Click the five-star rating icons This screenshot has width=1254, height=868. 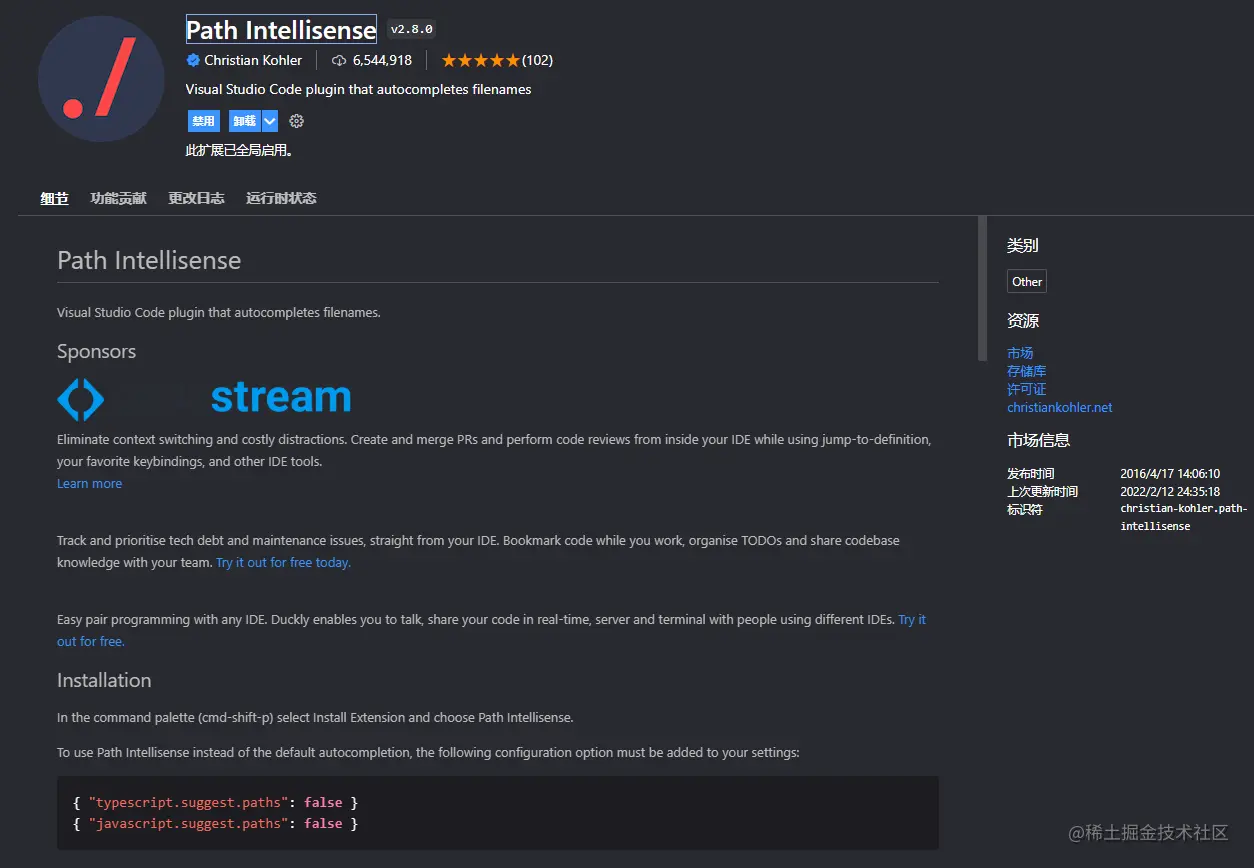point(480,60)
